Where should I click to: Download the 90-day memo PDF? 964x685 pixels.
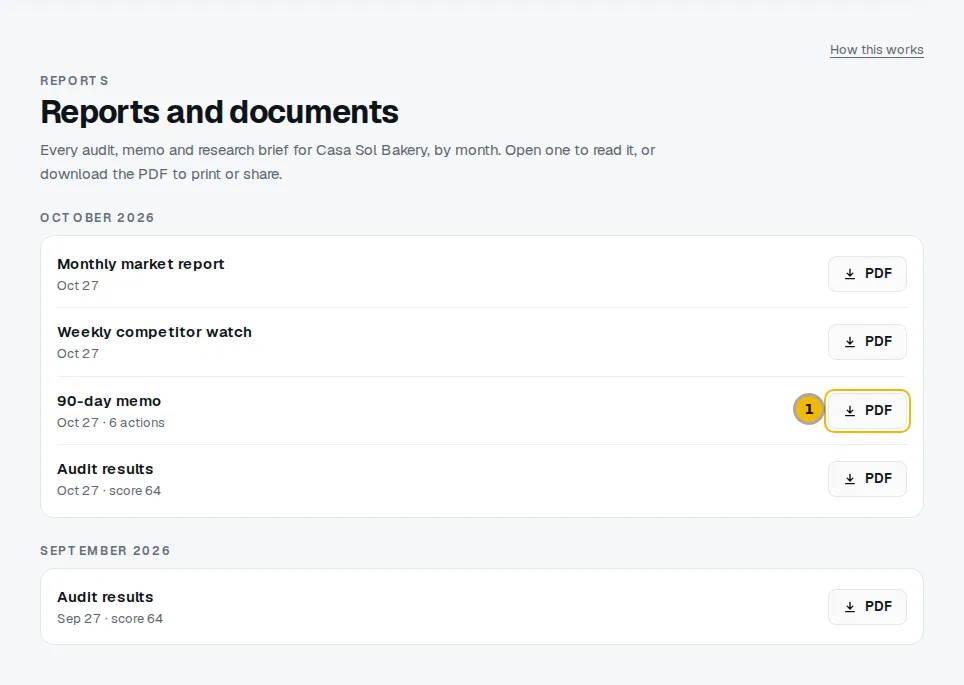tap(867, 411)
